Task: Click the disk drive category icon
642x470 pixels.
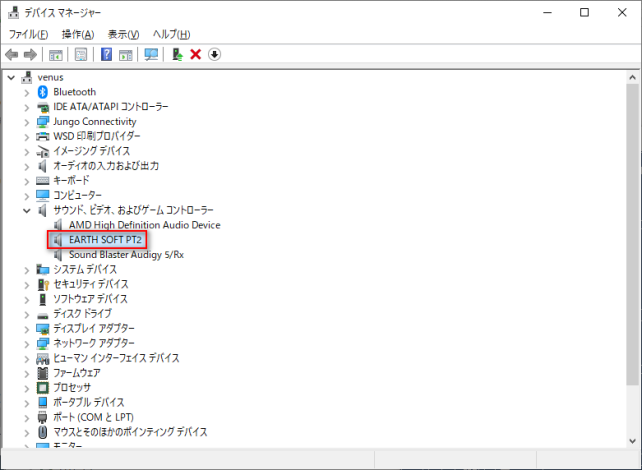Action: click(43, 316)
